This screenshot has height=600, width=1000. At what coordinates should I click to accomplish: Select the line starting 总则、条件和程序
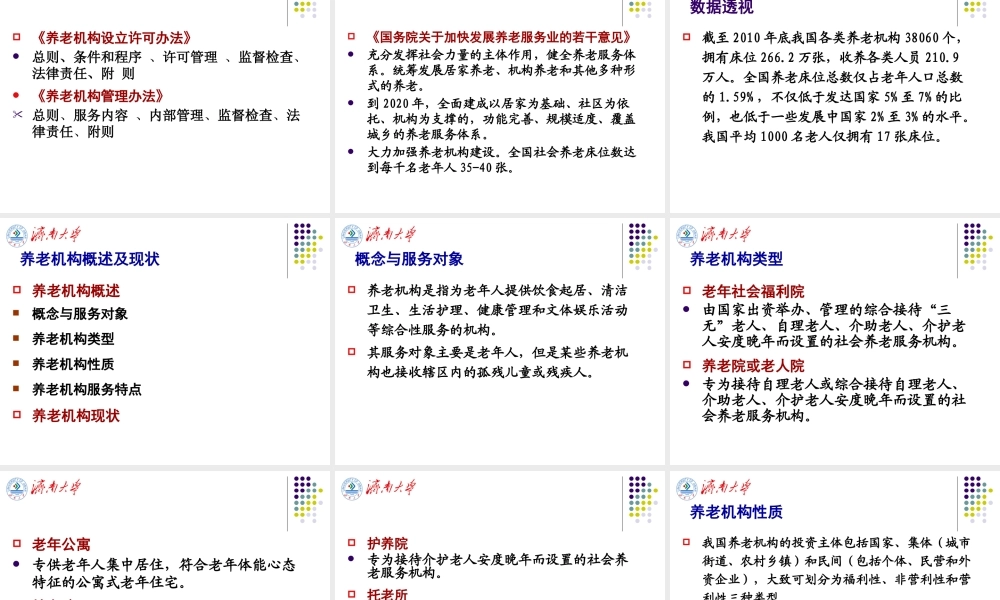click(166, 65)
